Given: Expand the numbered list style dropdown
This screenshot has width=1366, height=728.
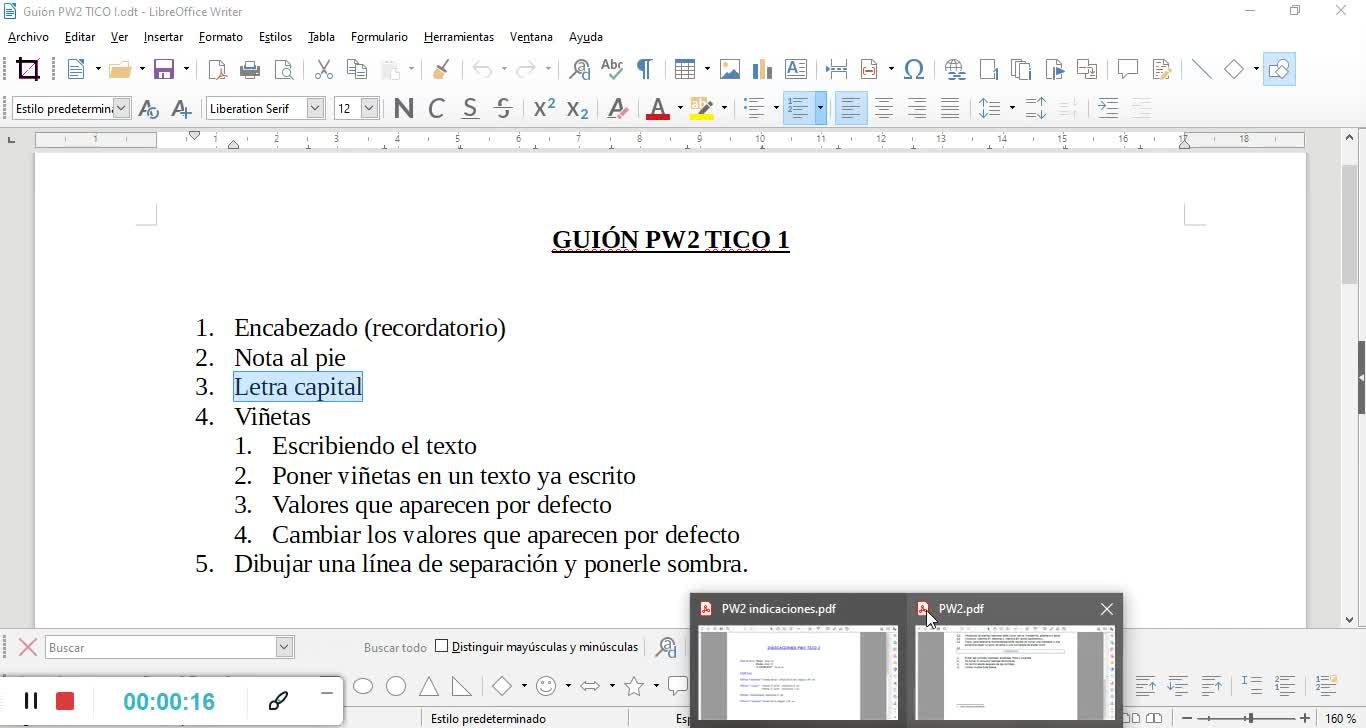Looking at the screenshot, I should [820, 108].
